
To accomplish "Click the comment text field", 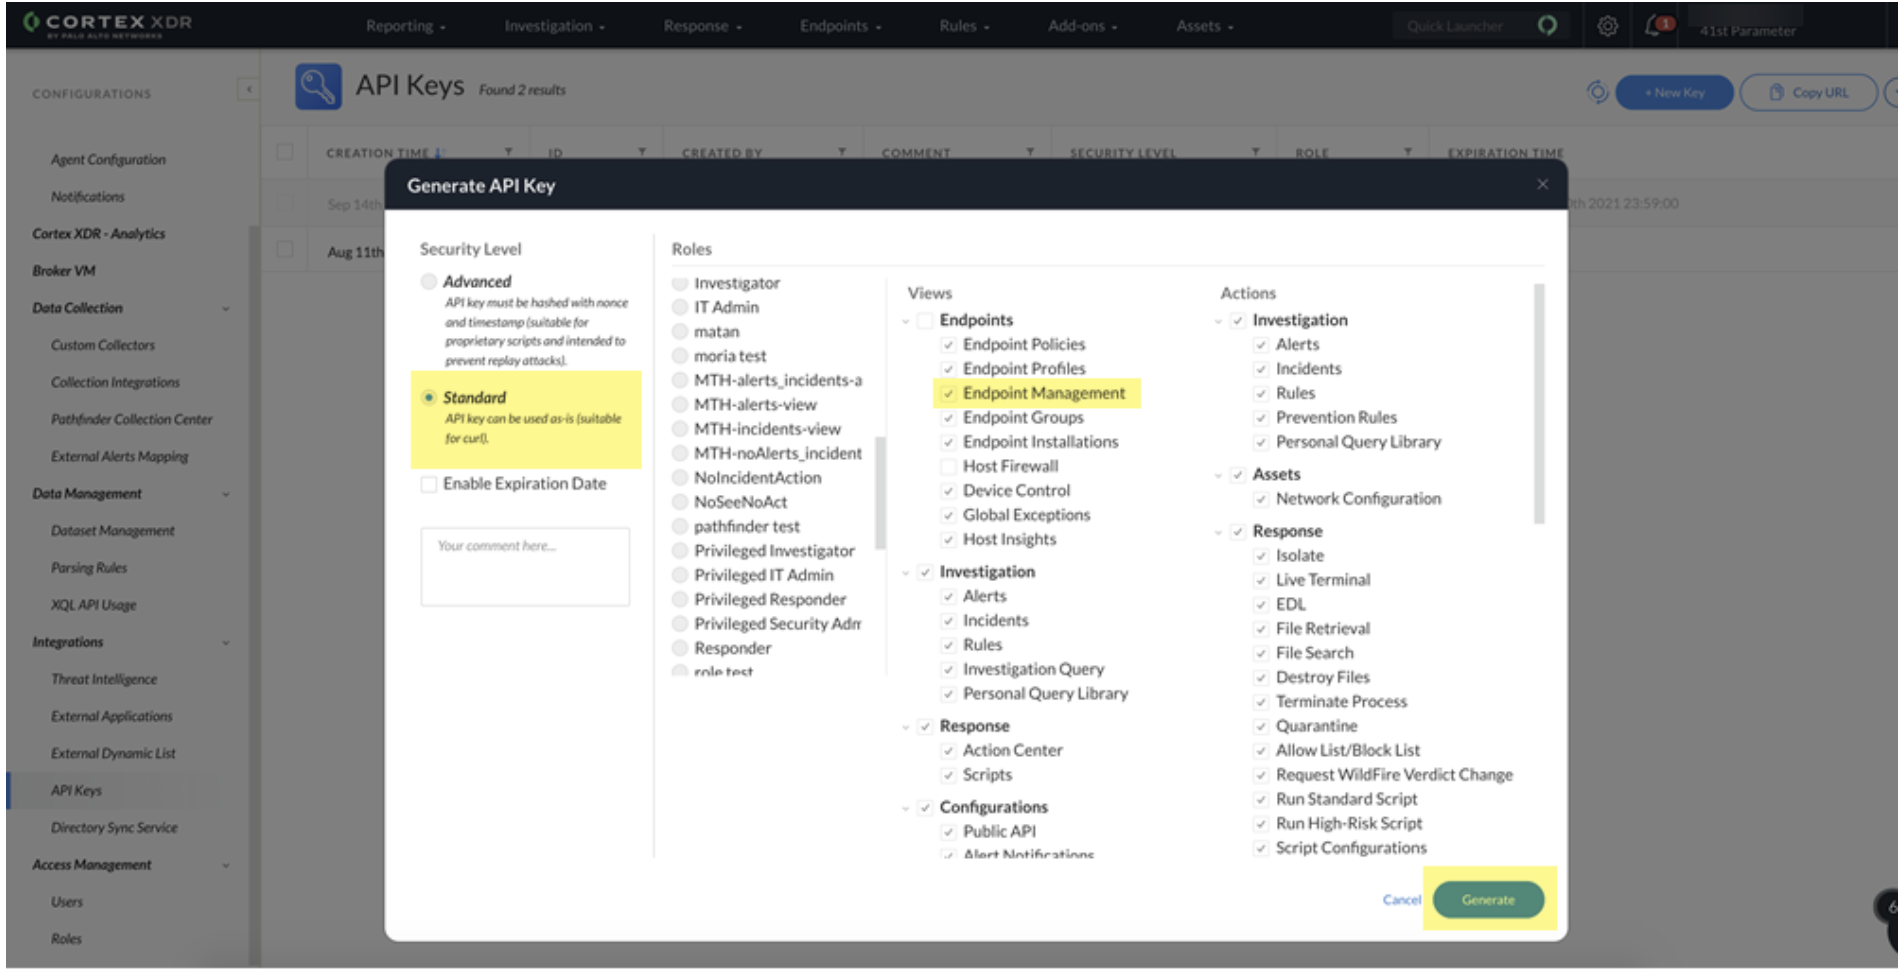I will [x=525, y=567].
